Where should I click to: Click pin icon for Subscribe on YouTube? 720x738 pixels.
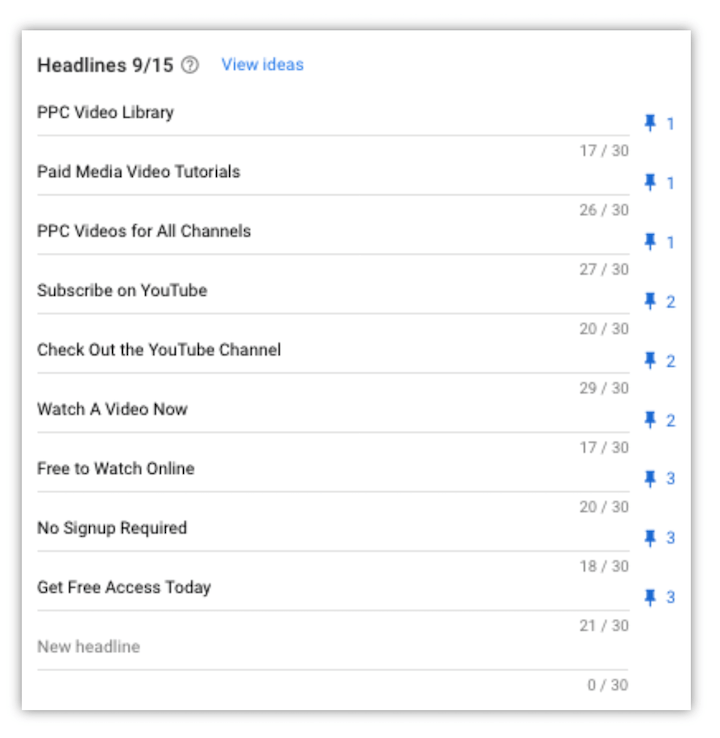[650, 301]
